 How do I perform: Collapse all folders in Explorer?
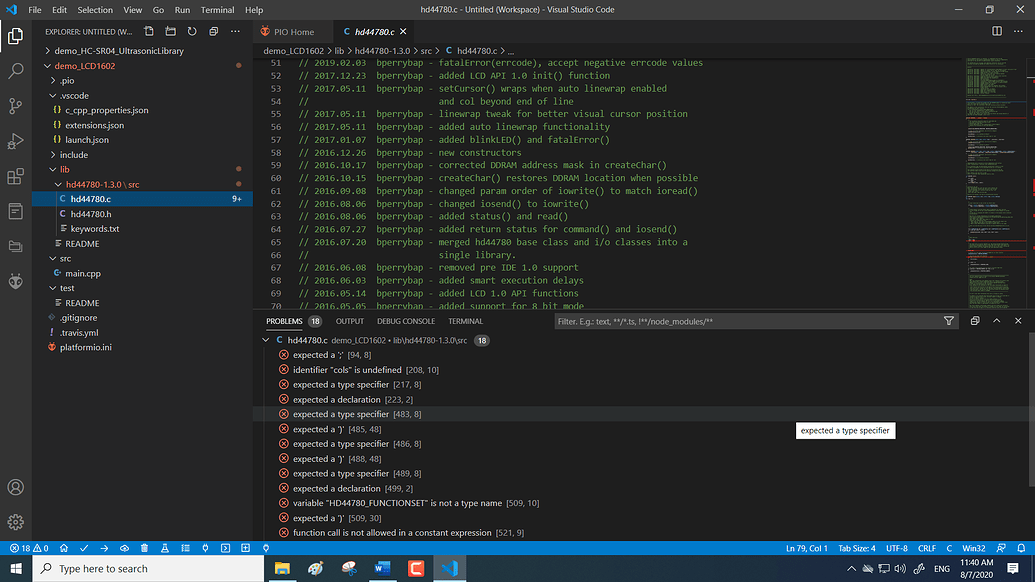coord(213,32)
